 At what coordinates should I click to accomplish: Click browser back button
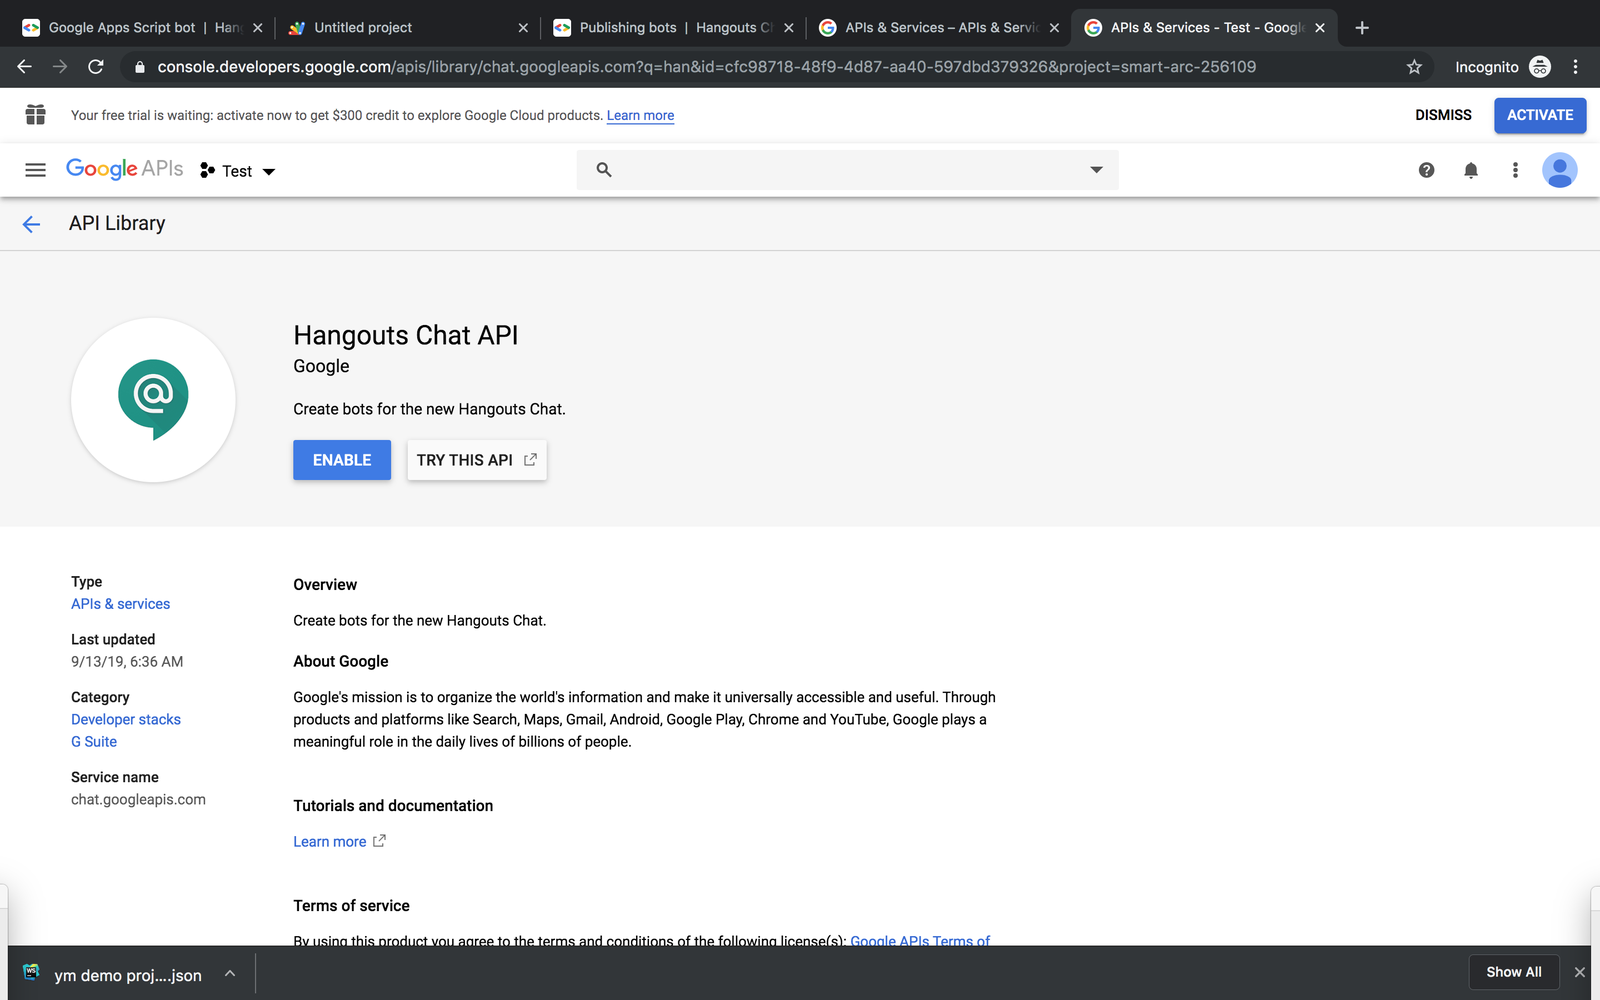(x=25, y=67)
